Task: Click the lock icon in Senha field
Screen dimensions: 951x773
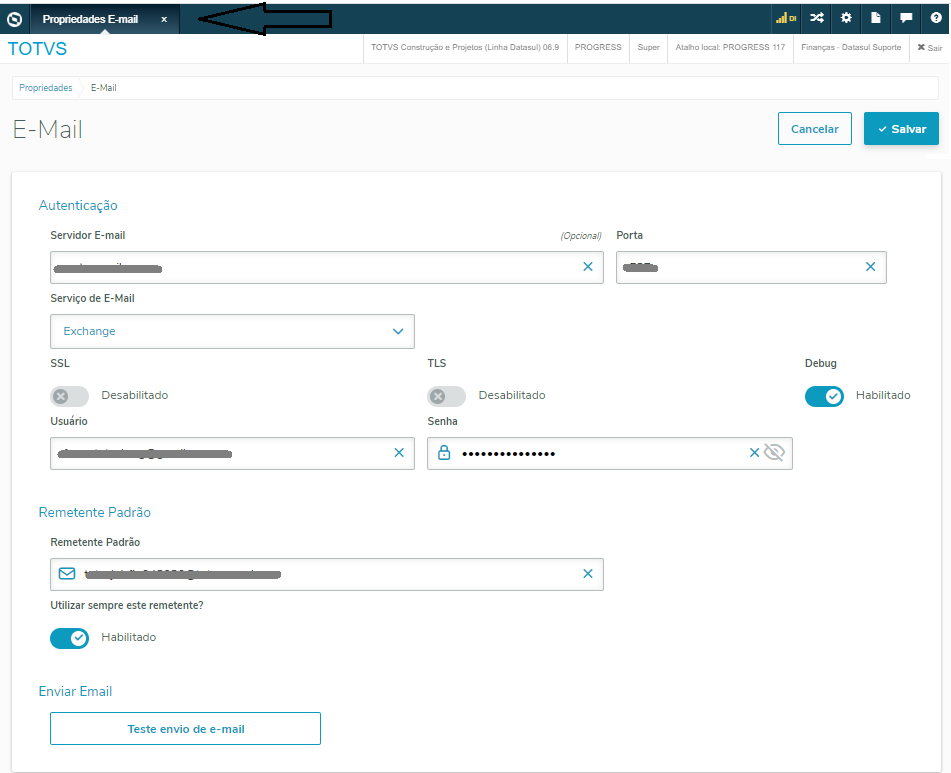Action: [x=444, y=453]
